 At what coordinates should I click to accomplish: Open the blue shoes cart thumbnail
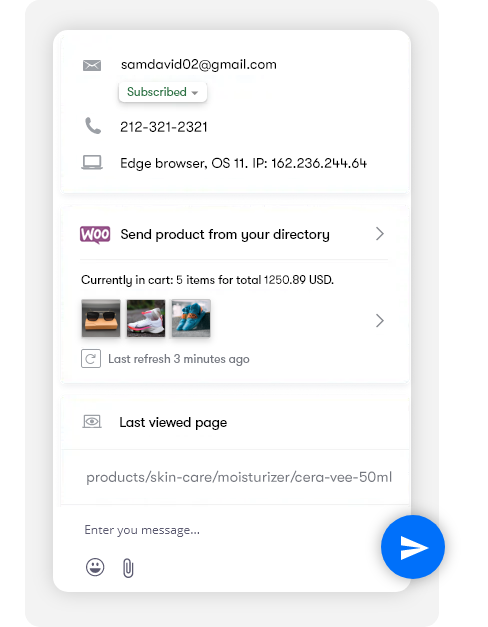(191, 318)
